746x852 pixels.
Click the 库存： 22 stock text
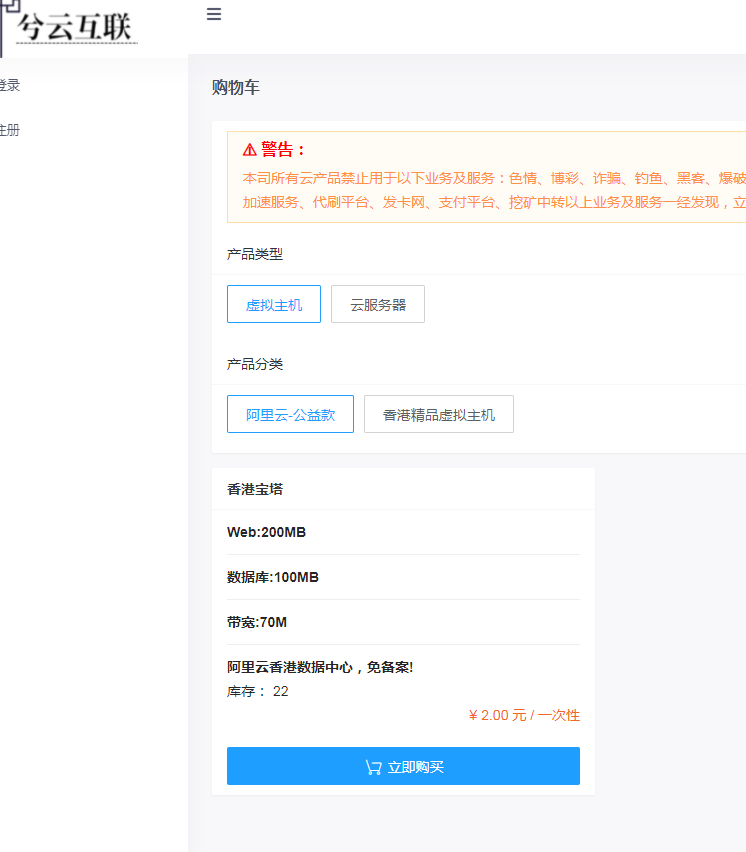coord(258,691)
